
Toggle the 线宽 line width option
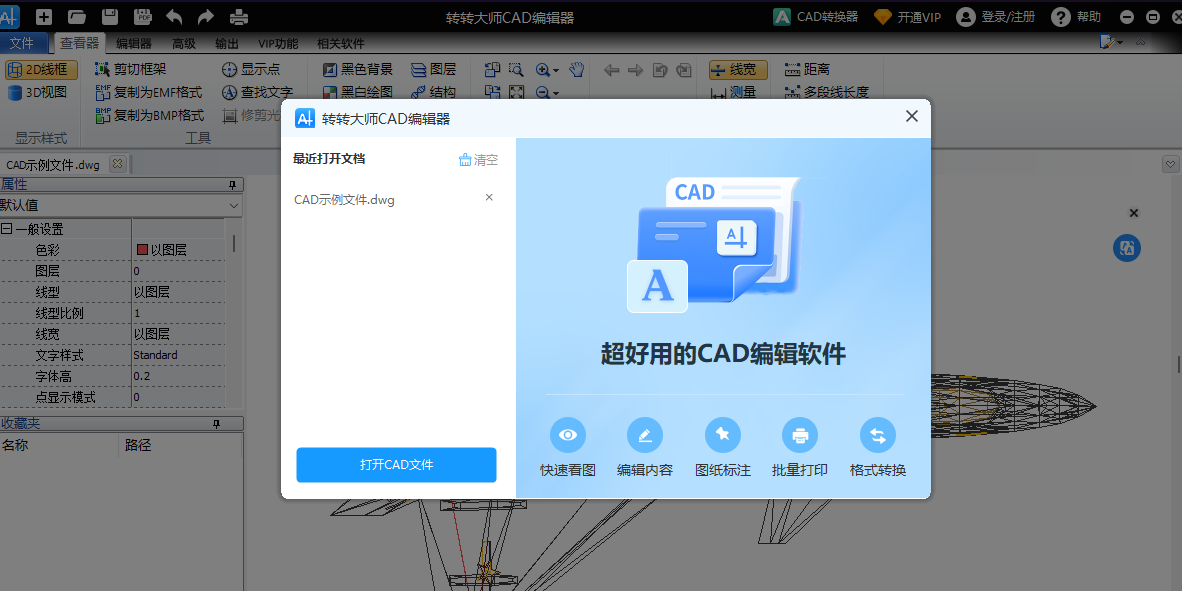tap(738, 70)
